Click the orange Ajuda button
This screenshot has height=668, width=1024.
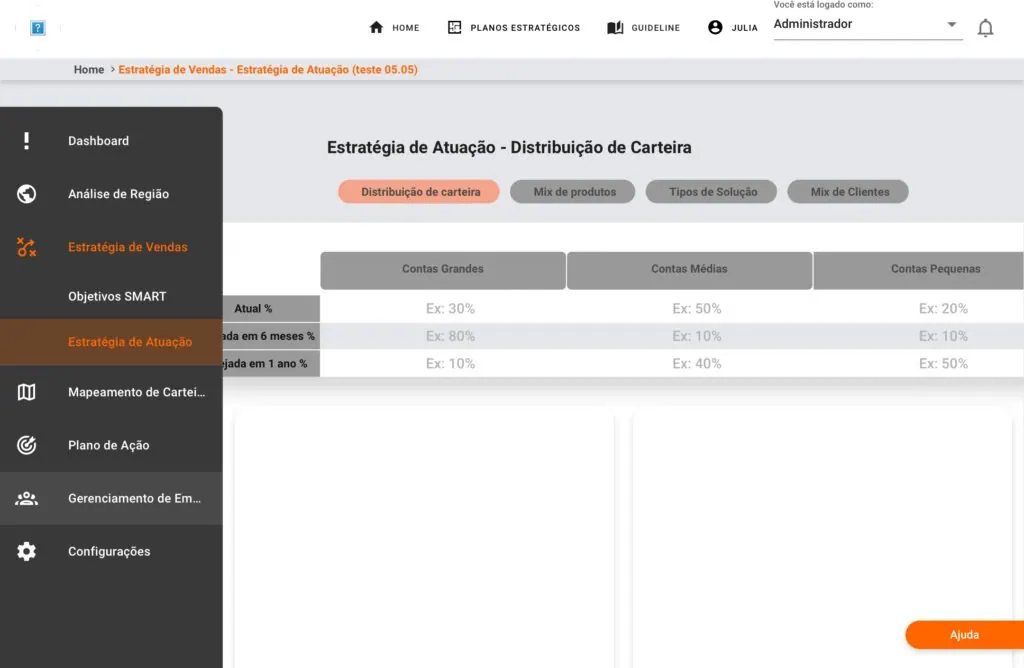pyautogui.click(x=965, y=635)
